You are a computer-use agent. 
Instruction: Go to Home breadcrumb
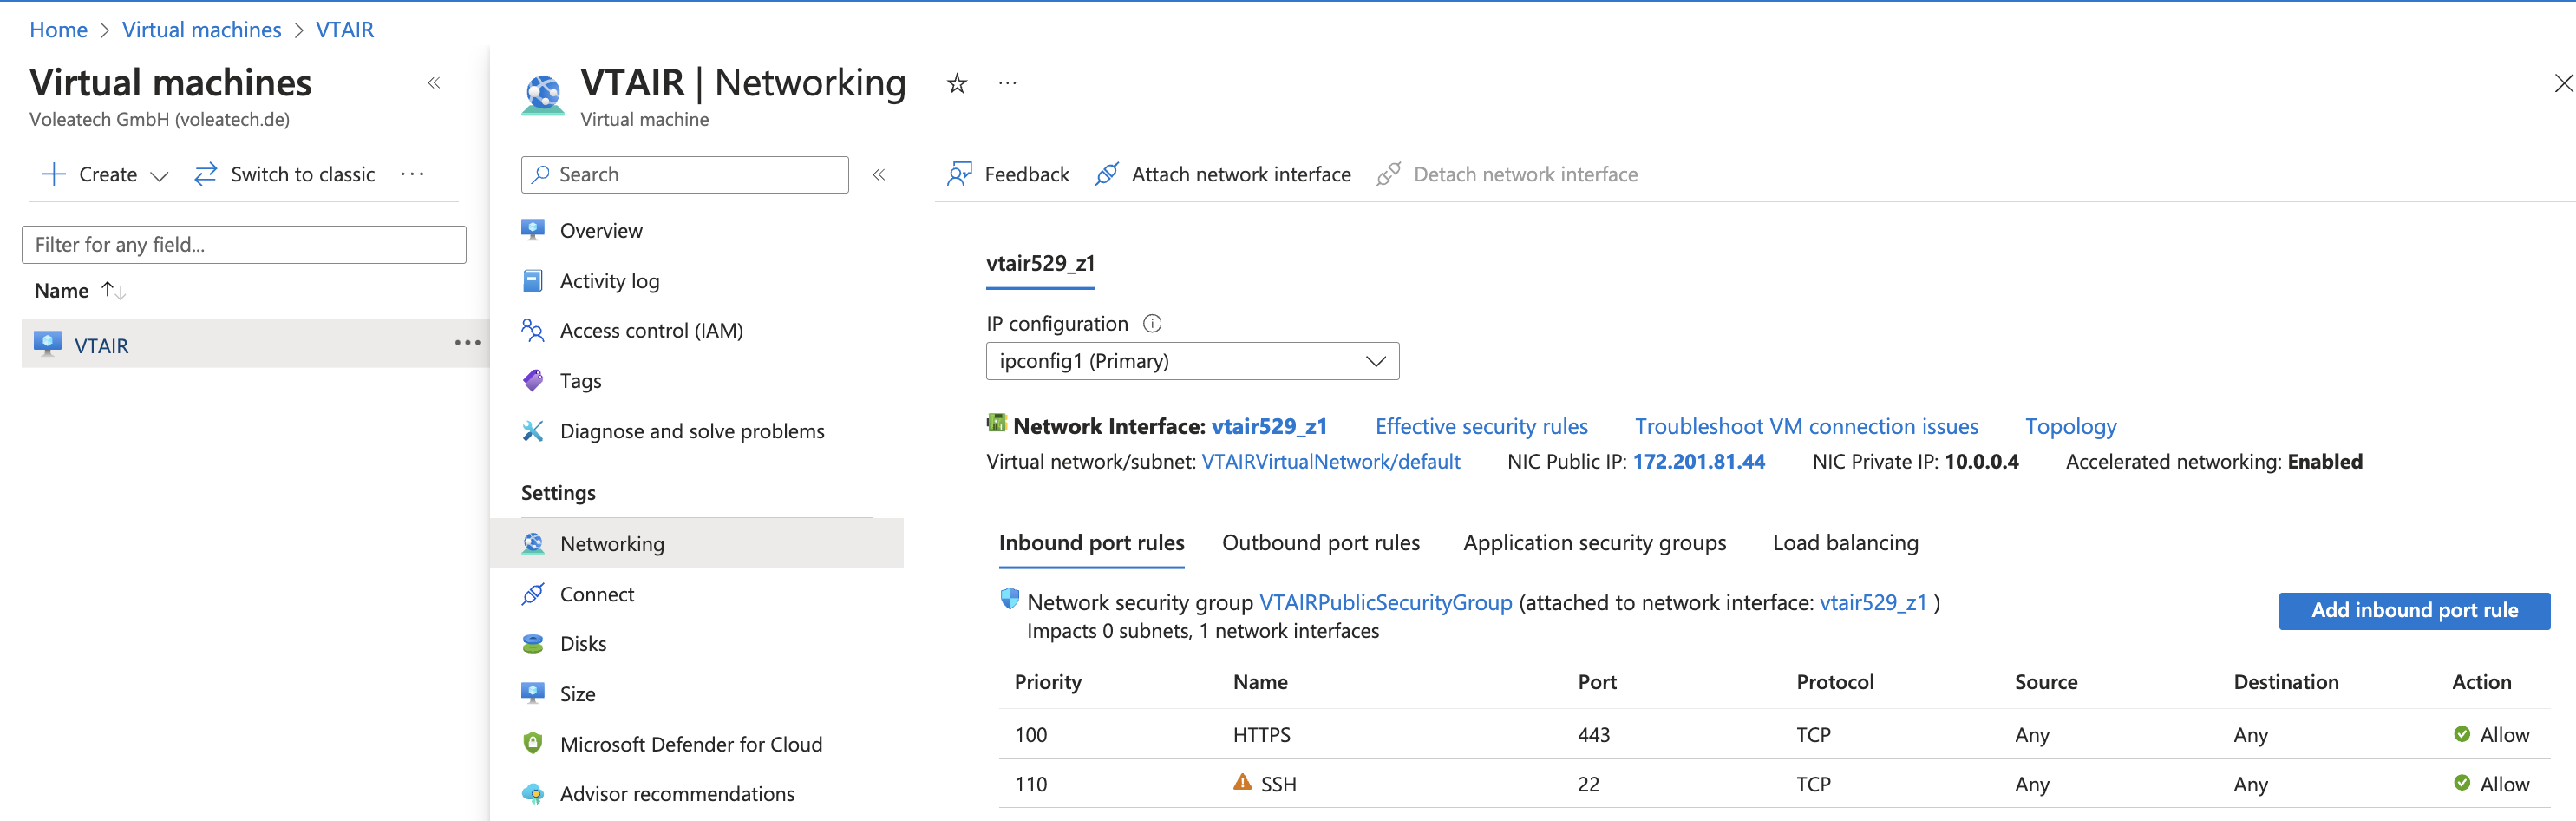click(59, 30)
